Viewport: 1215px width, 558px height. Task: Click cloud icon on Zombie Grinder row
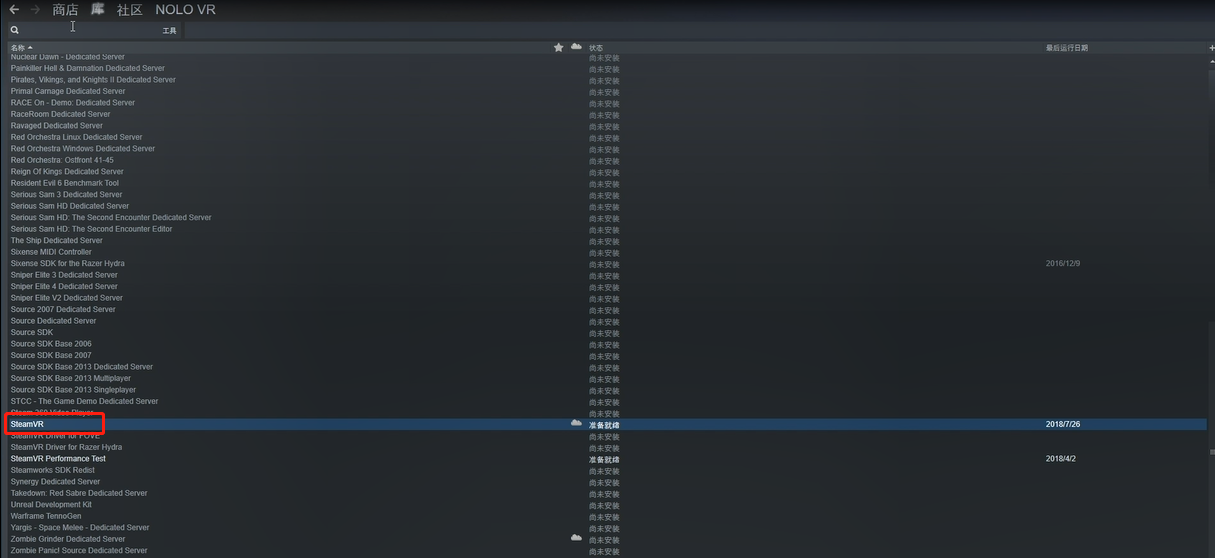(x=576, y=538)
